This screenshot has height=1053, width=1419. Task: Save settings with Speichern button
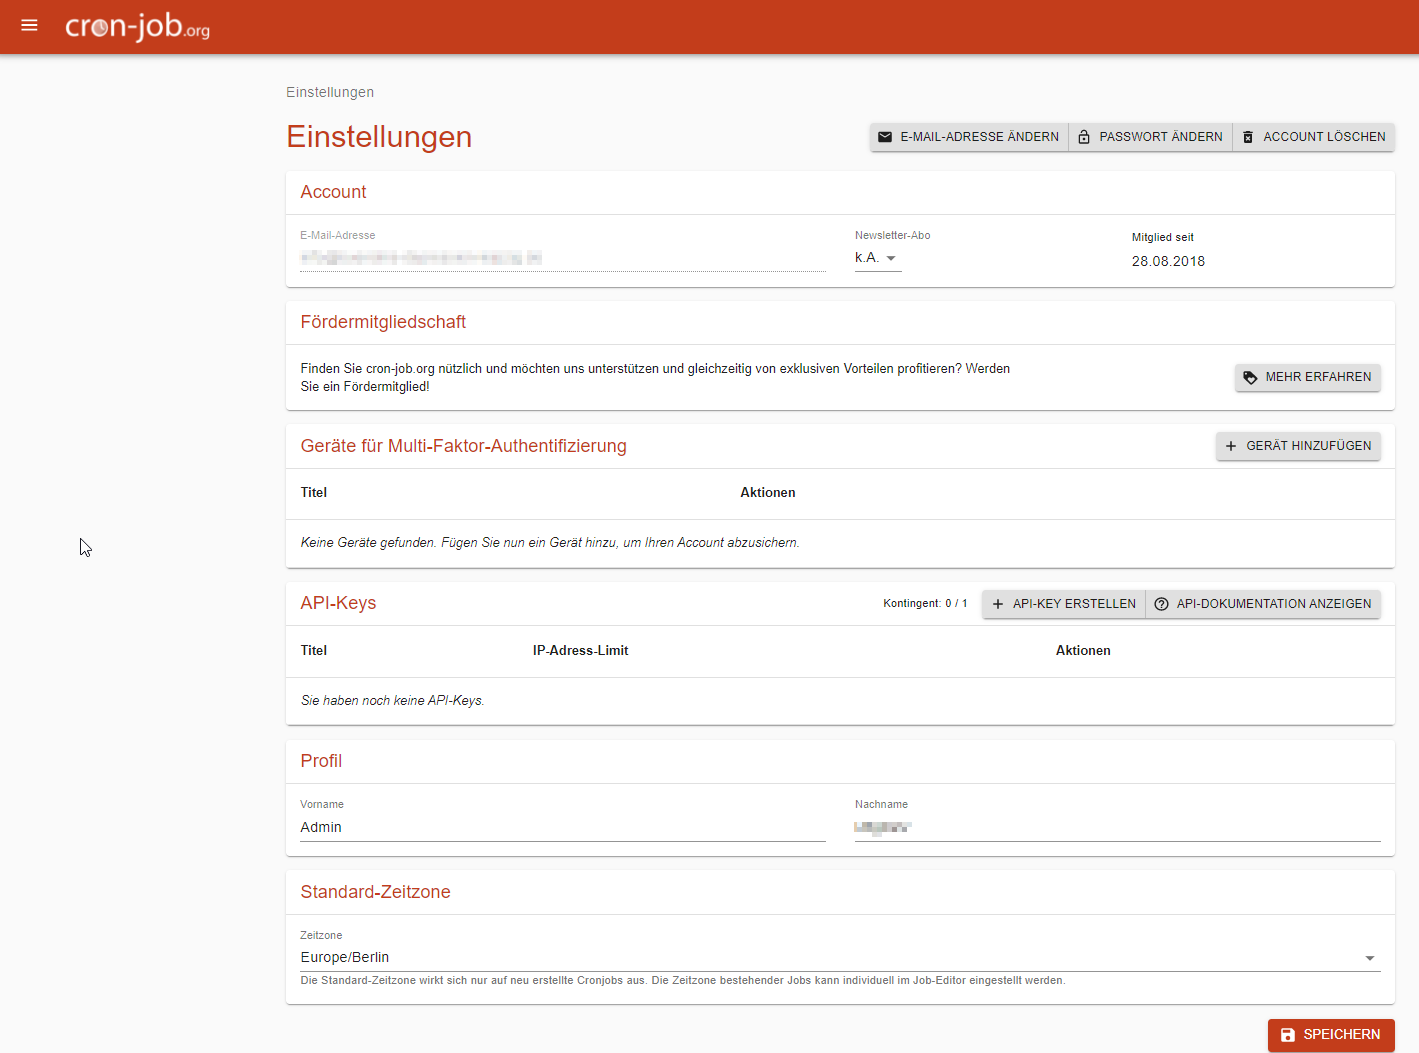[x=1331, y=1035]
